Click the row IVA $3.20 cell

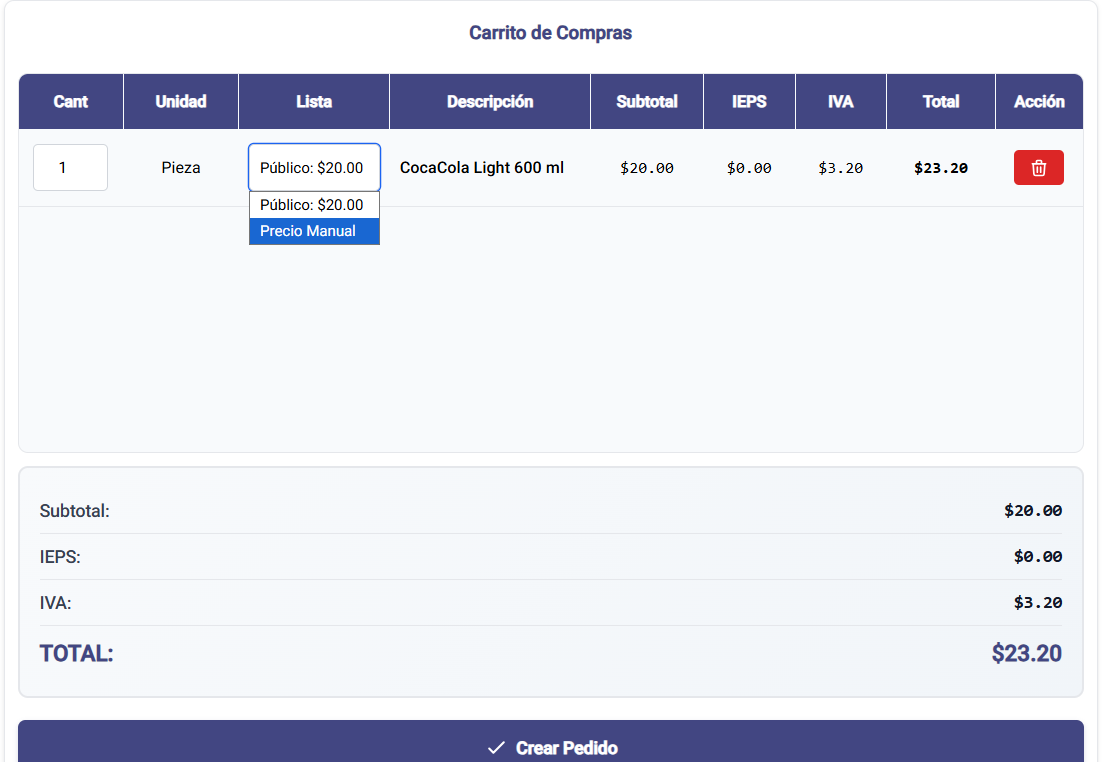tap(841, 168)
